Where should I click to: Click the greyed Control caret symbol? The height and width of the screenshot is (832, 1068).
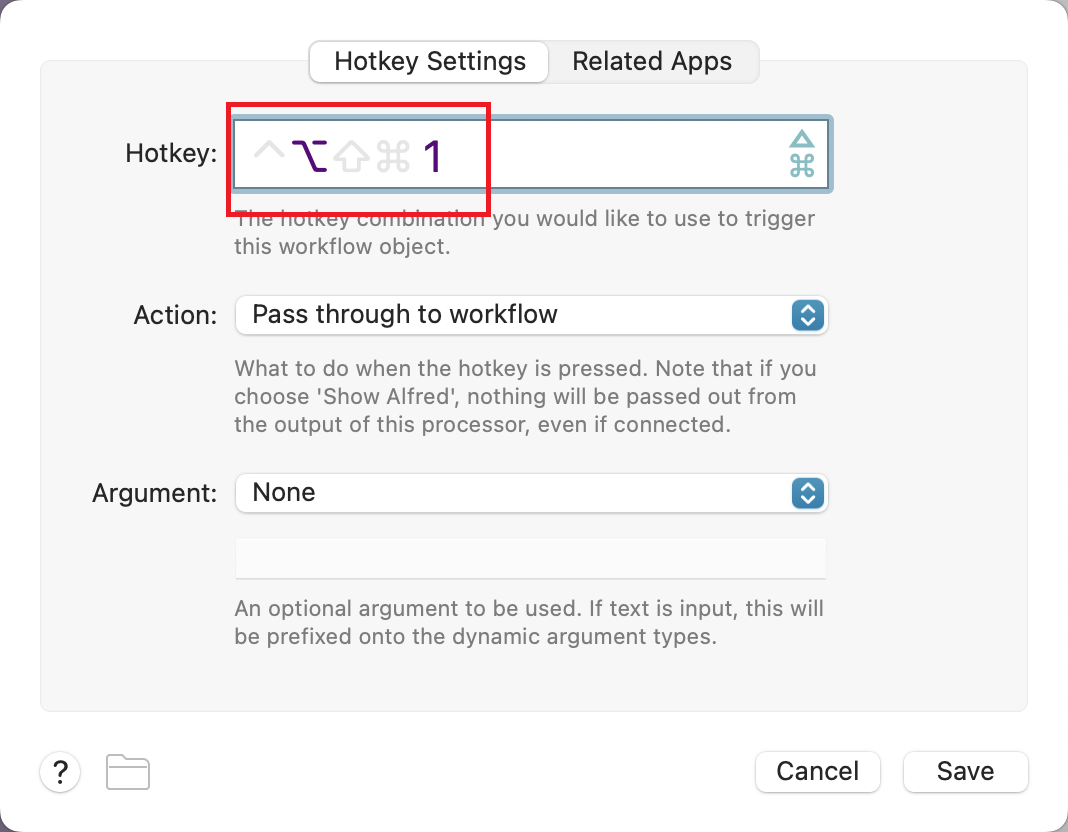(269, 150)
